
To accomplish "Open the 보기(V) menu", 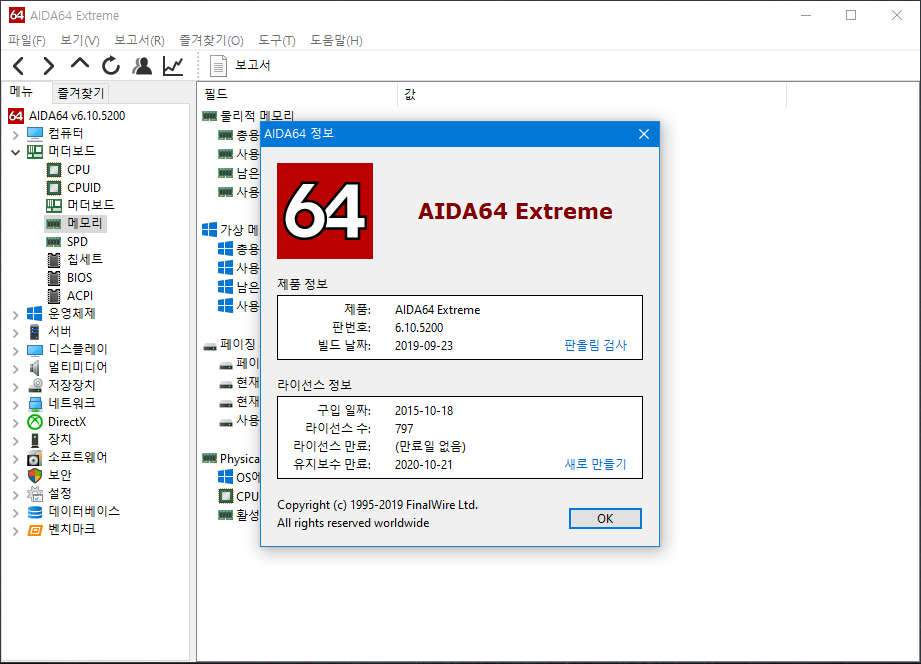I will pos(80,41).
